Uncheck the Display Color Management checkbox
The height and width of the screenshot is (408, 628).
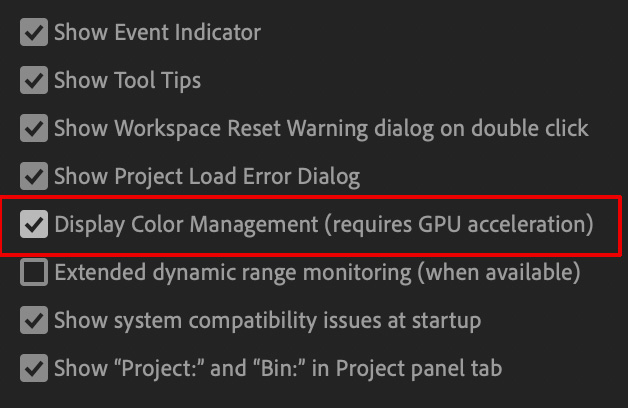[x=34, y=224]
